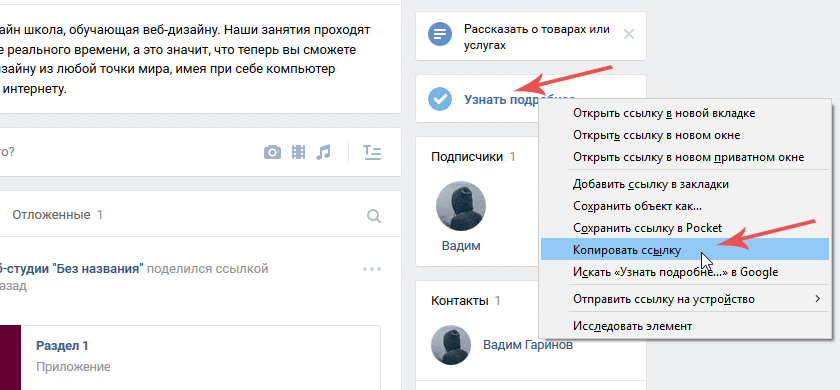
Task: Open the post options three-dots menu
Action: pyautogui.click(x=372, y=269)
